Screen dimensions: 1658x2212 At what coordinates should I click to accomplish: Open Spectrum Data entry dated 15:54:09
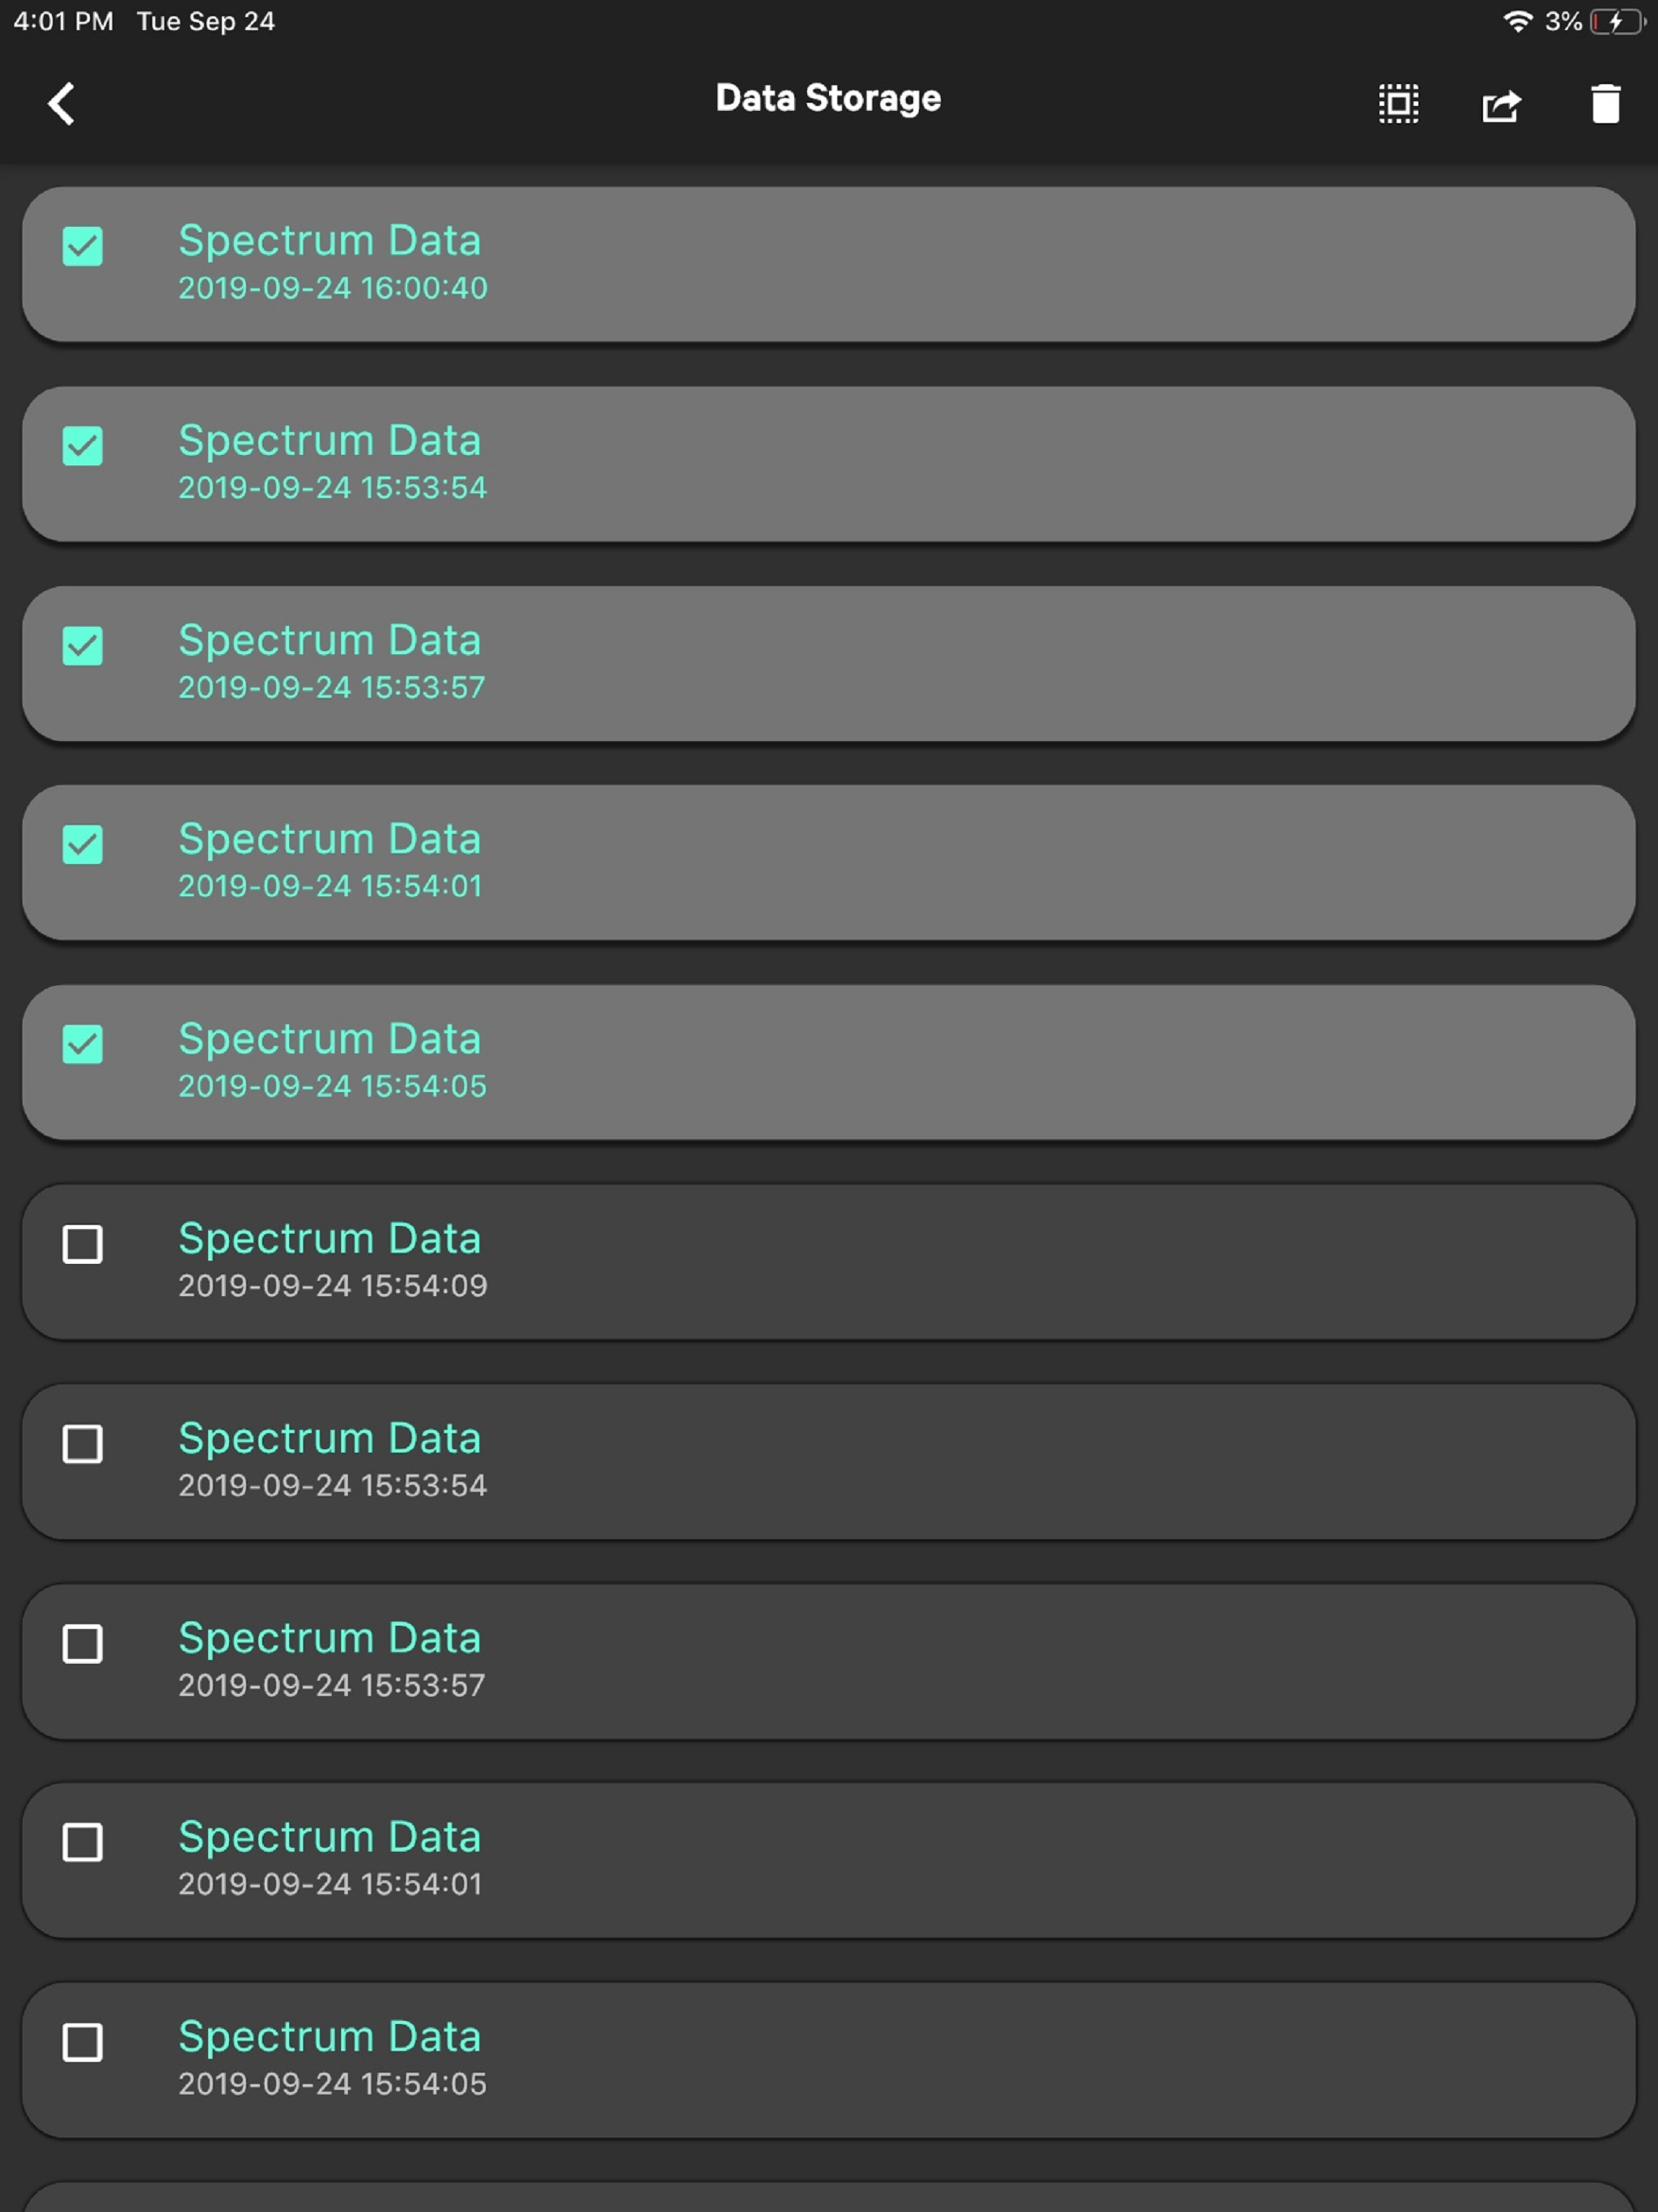click(x=828, y=1262)
